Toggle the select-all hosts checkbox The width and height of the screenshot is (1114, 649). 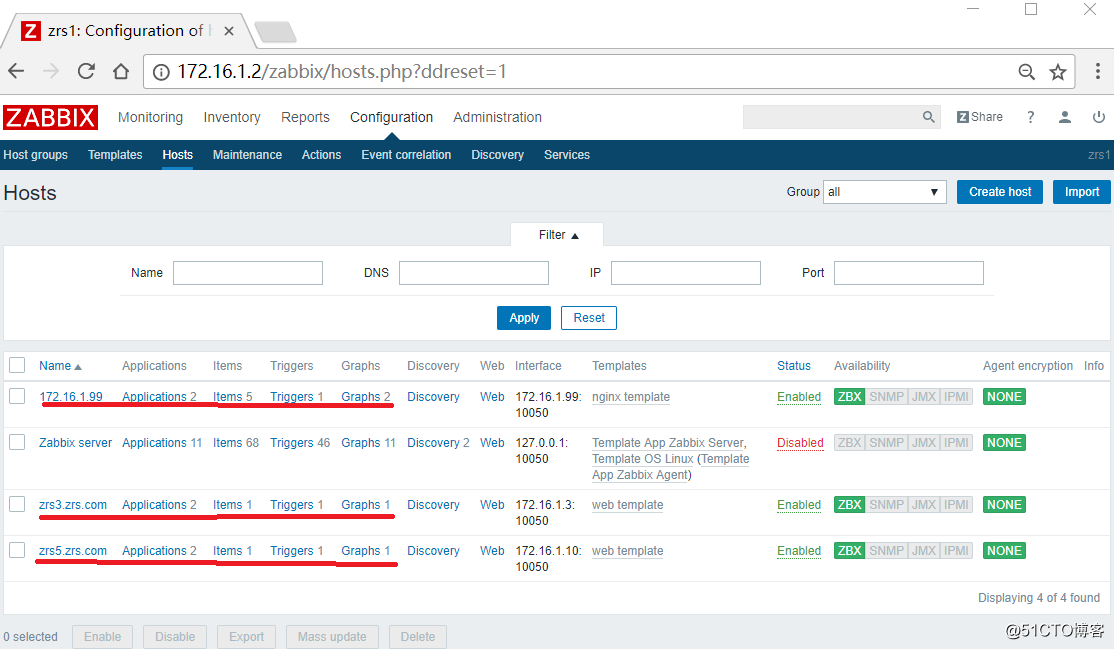(17, 365)
